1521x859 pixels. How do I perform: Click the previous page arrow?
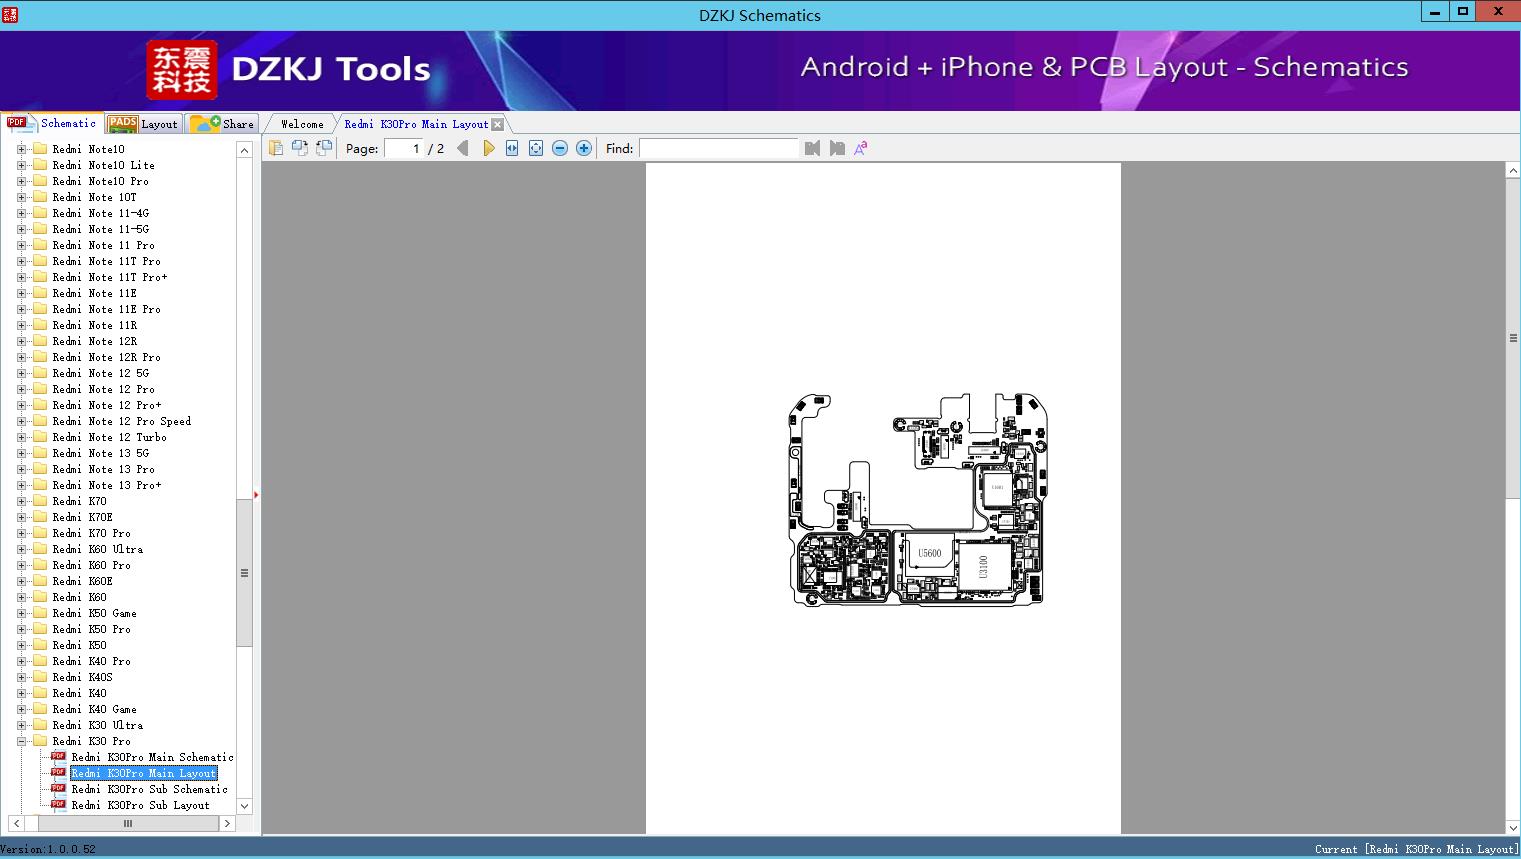coord(462,148)
